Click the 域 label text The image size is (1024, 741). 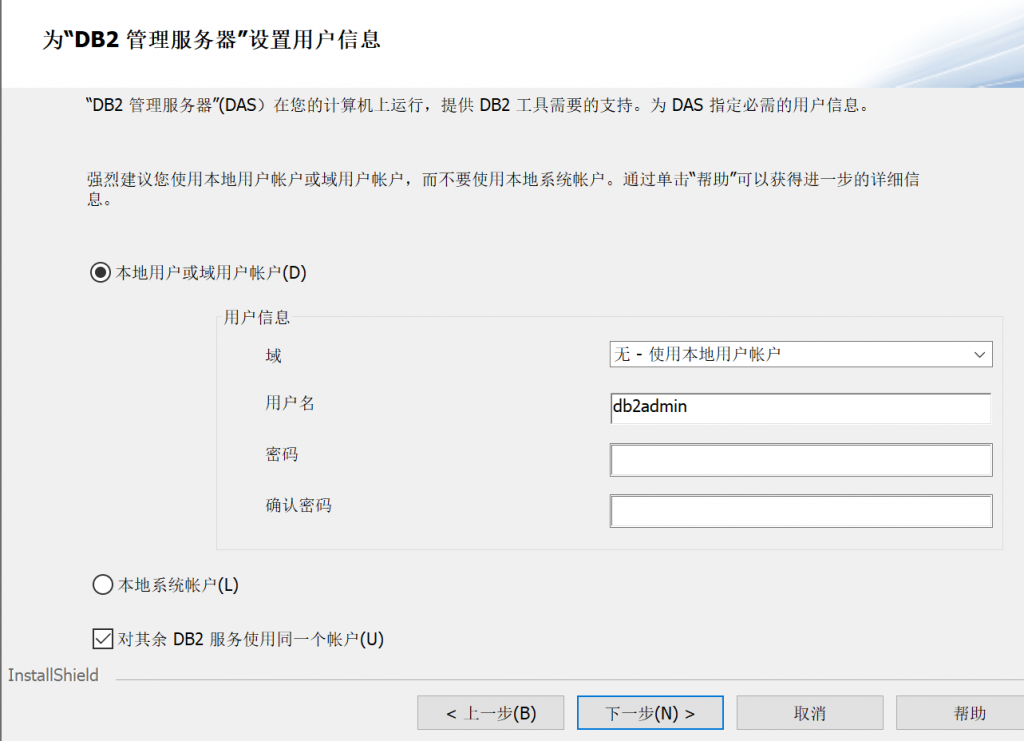tap(273, 356)
